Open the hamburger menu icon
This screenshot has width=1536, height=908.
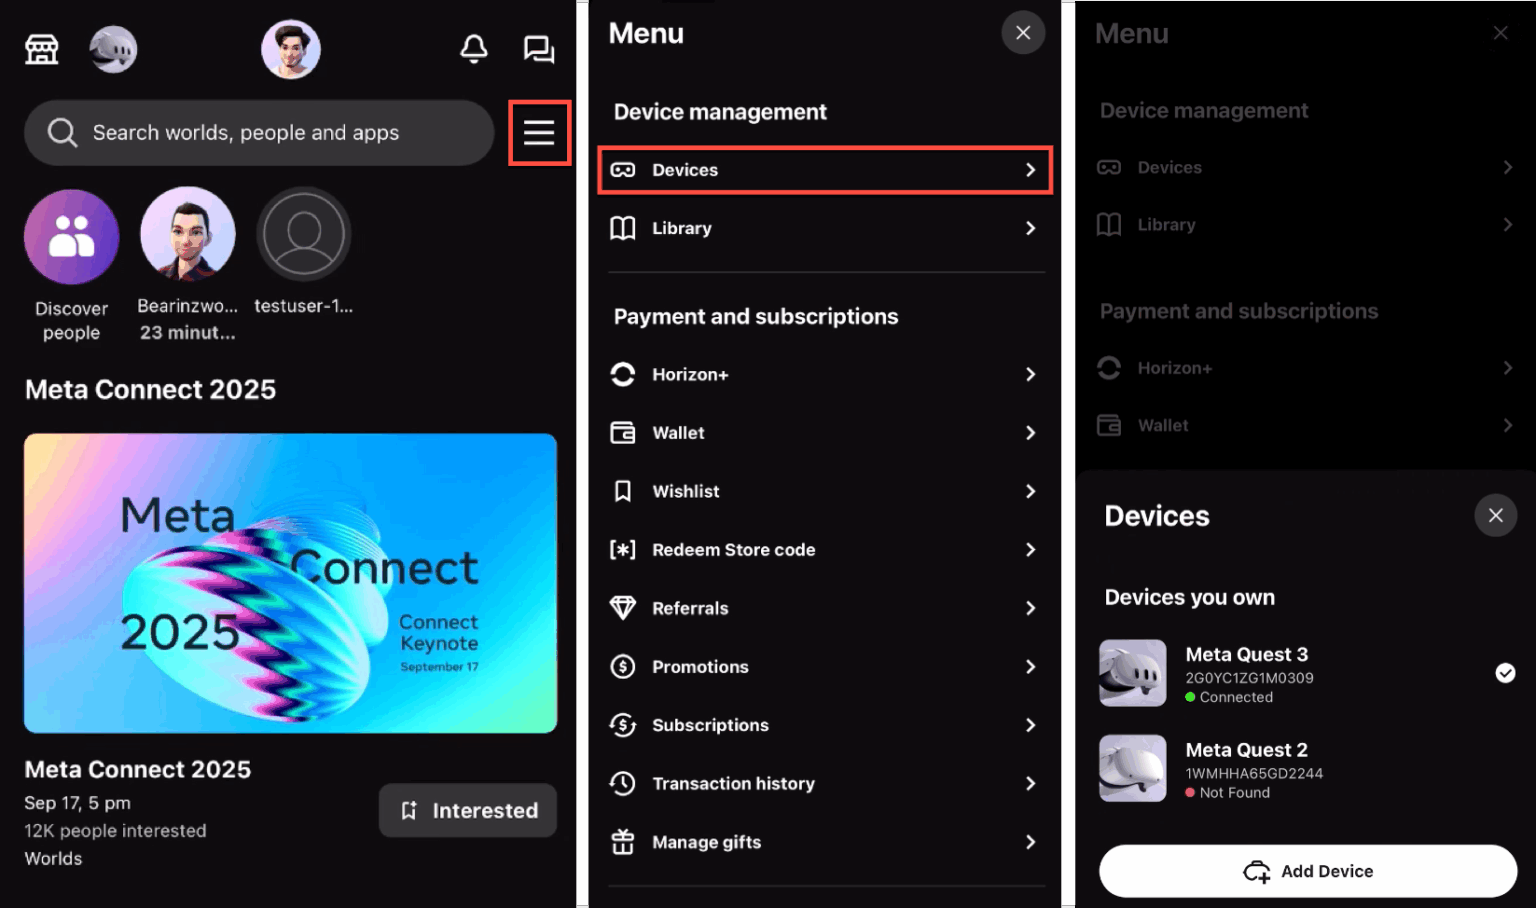[x=539, y=131]
